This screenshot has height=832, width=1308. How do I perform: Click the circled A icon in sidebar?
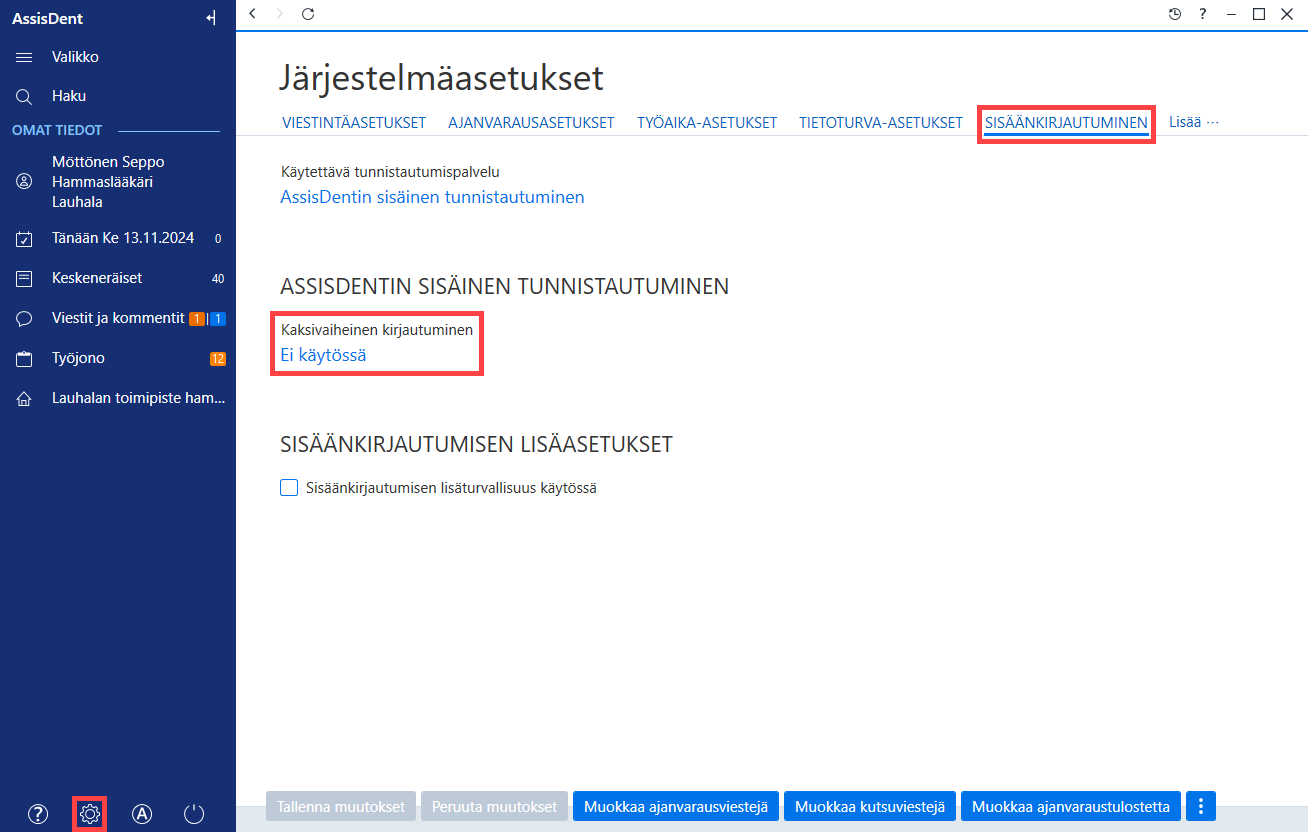pos(142,814)
